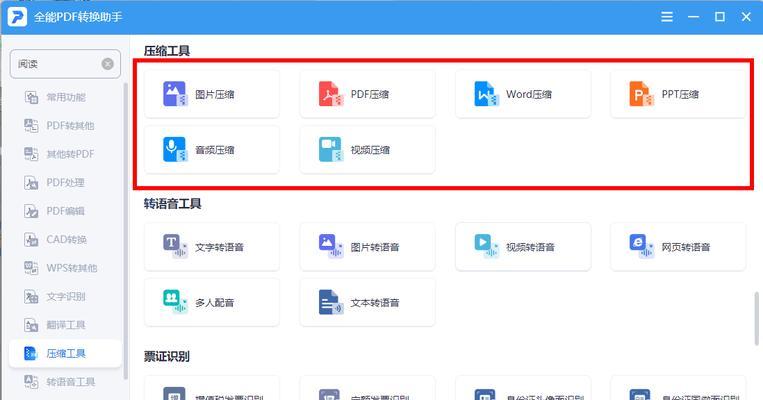Select PDF编辑 in sidebar

[65, 211]
